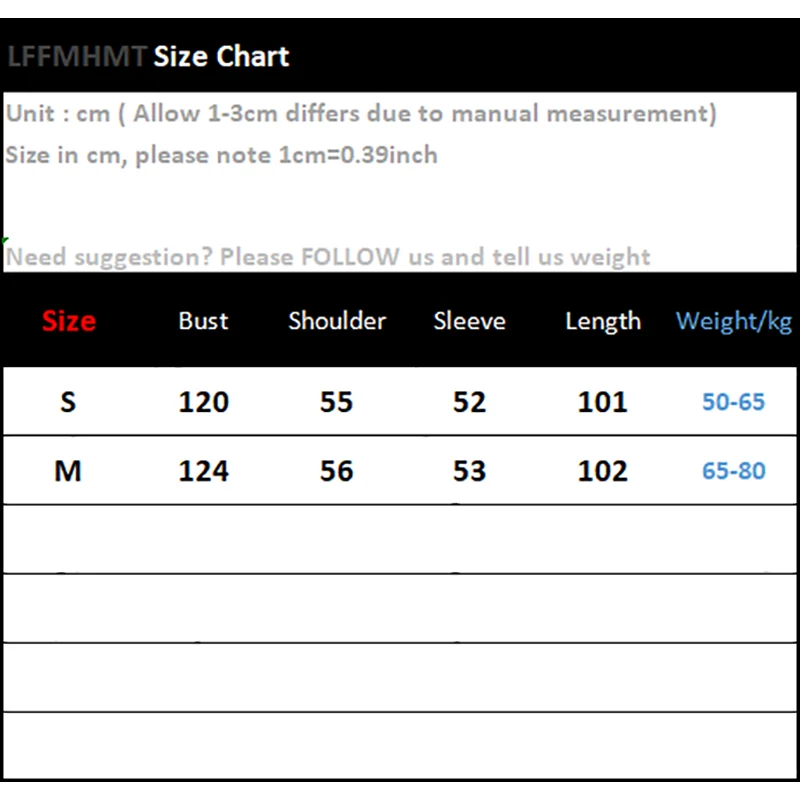
Task: Select shoulder value 55 in S row
Action: (x=336, y=402)
